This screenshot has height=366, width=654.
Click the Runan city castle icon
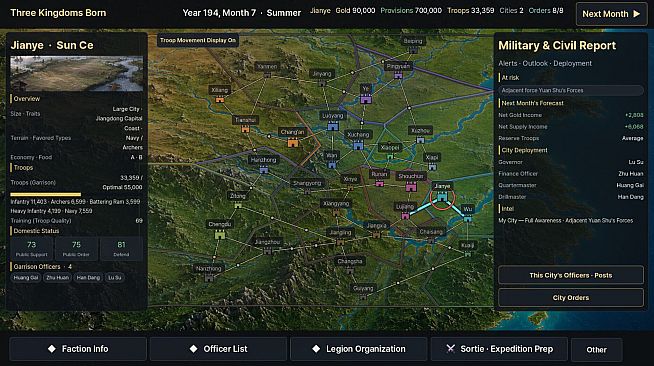[x=380, y=183]
